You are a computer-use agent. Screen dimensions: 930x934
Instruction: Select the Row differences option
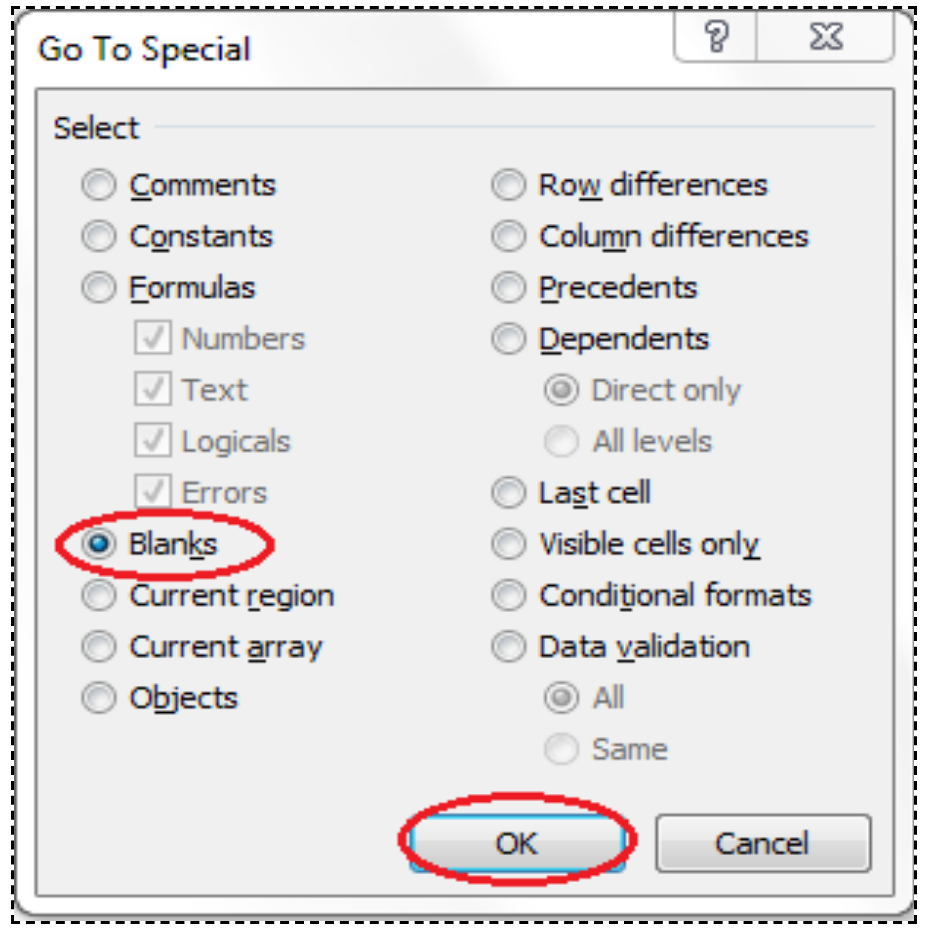pyautogui.click(x=510, y=185)
